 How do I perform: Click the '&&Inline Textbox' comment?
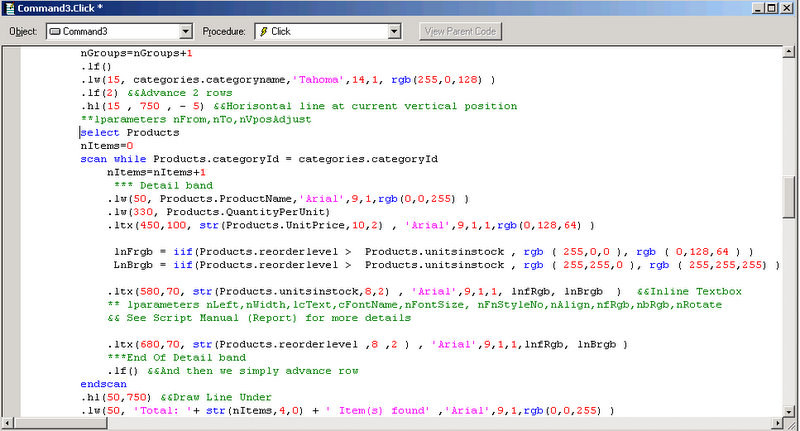pos(689,292)
